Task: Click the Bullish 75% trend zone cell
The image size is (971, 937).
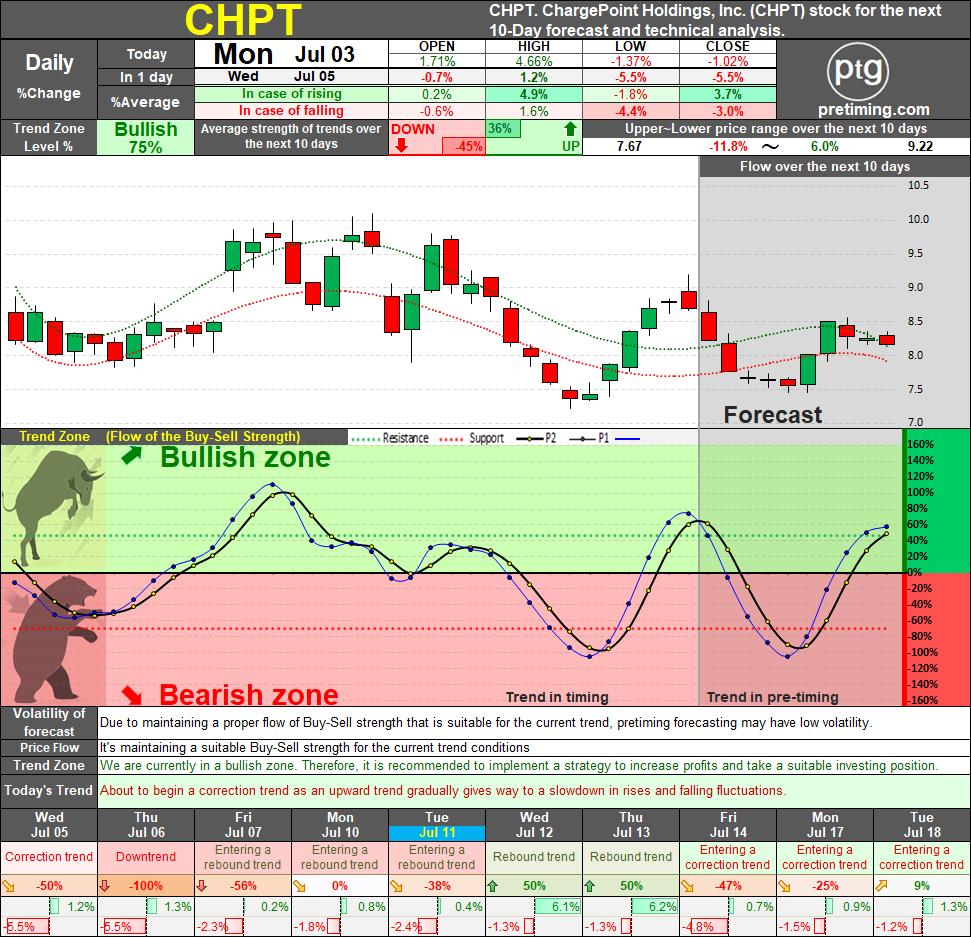Action: 146,138
